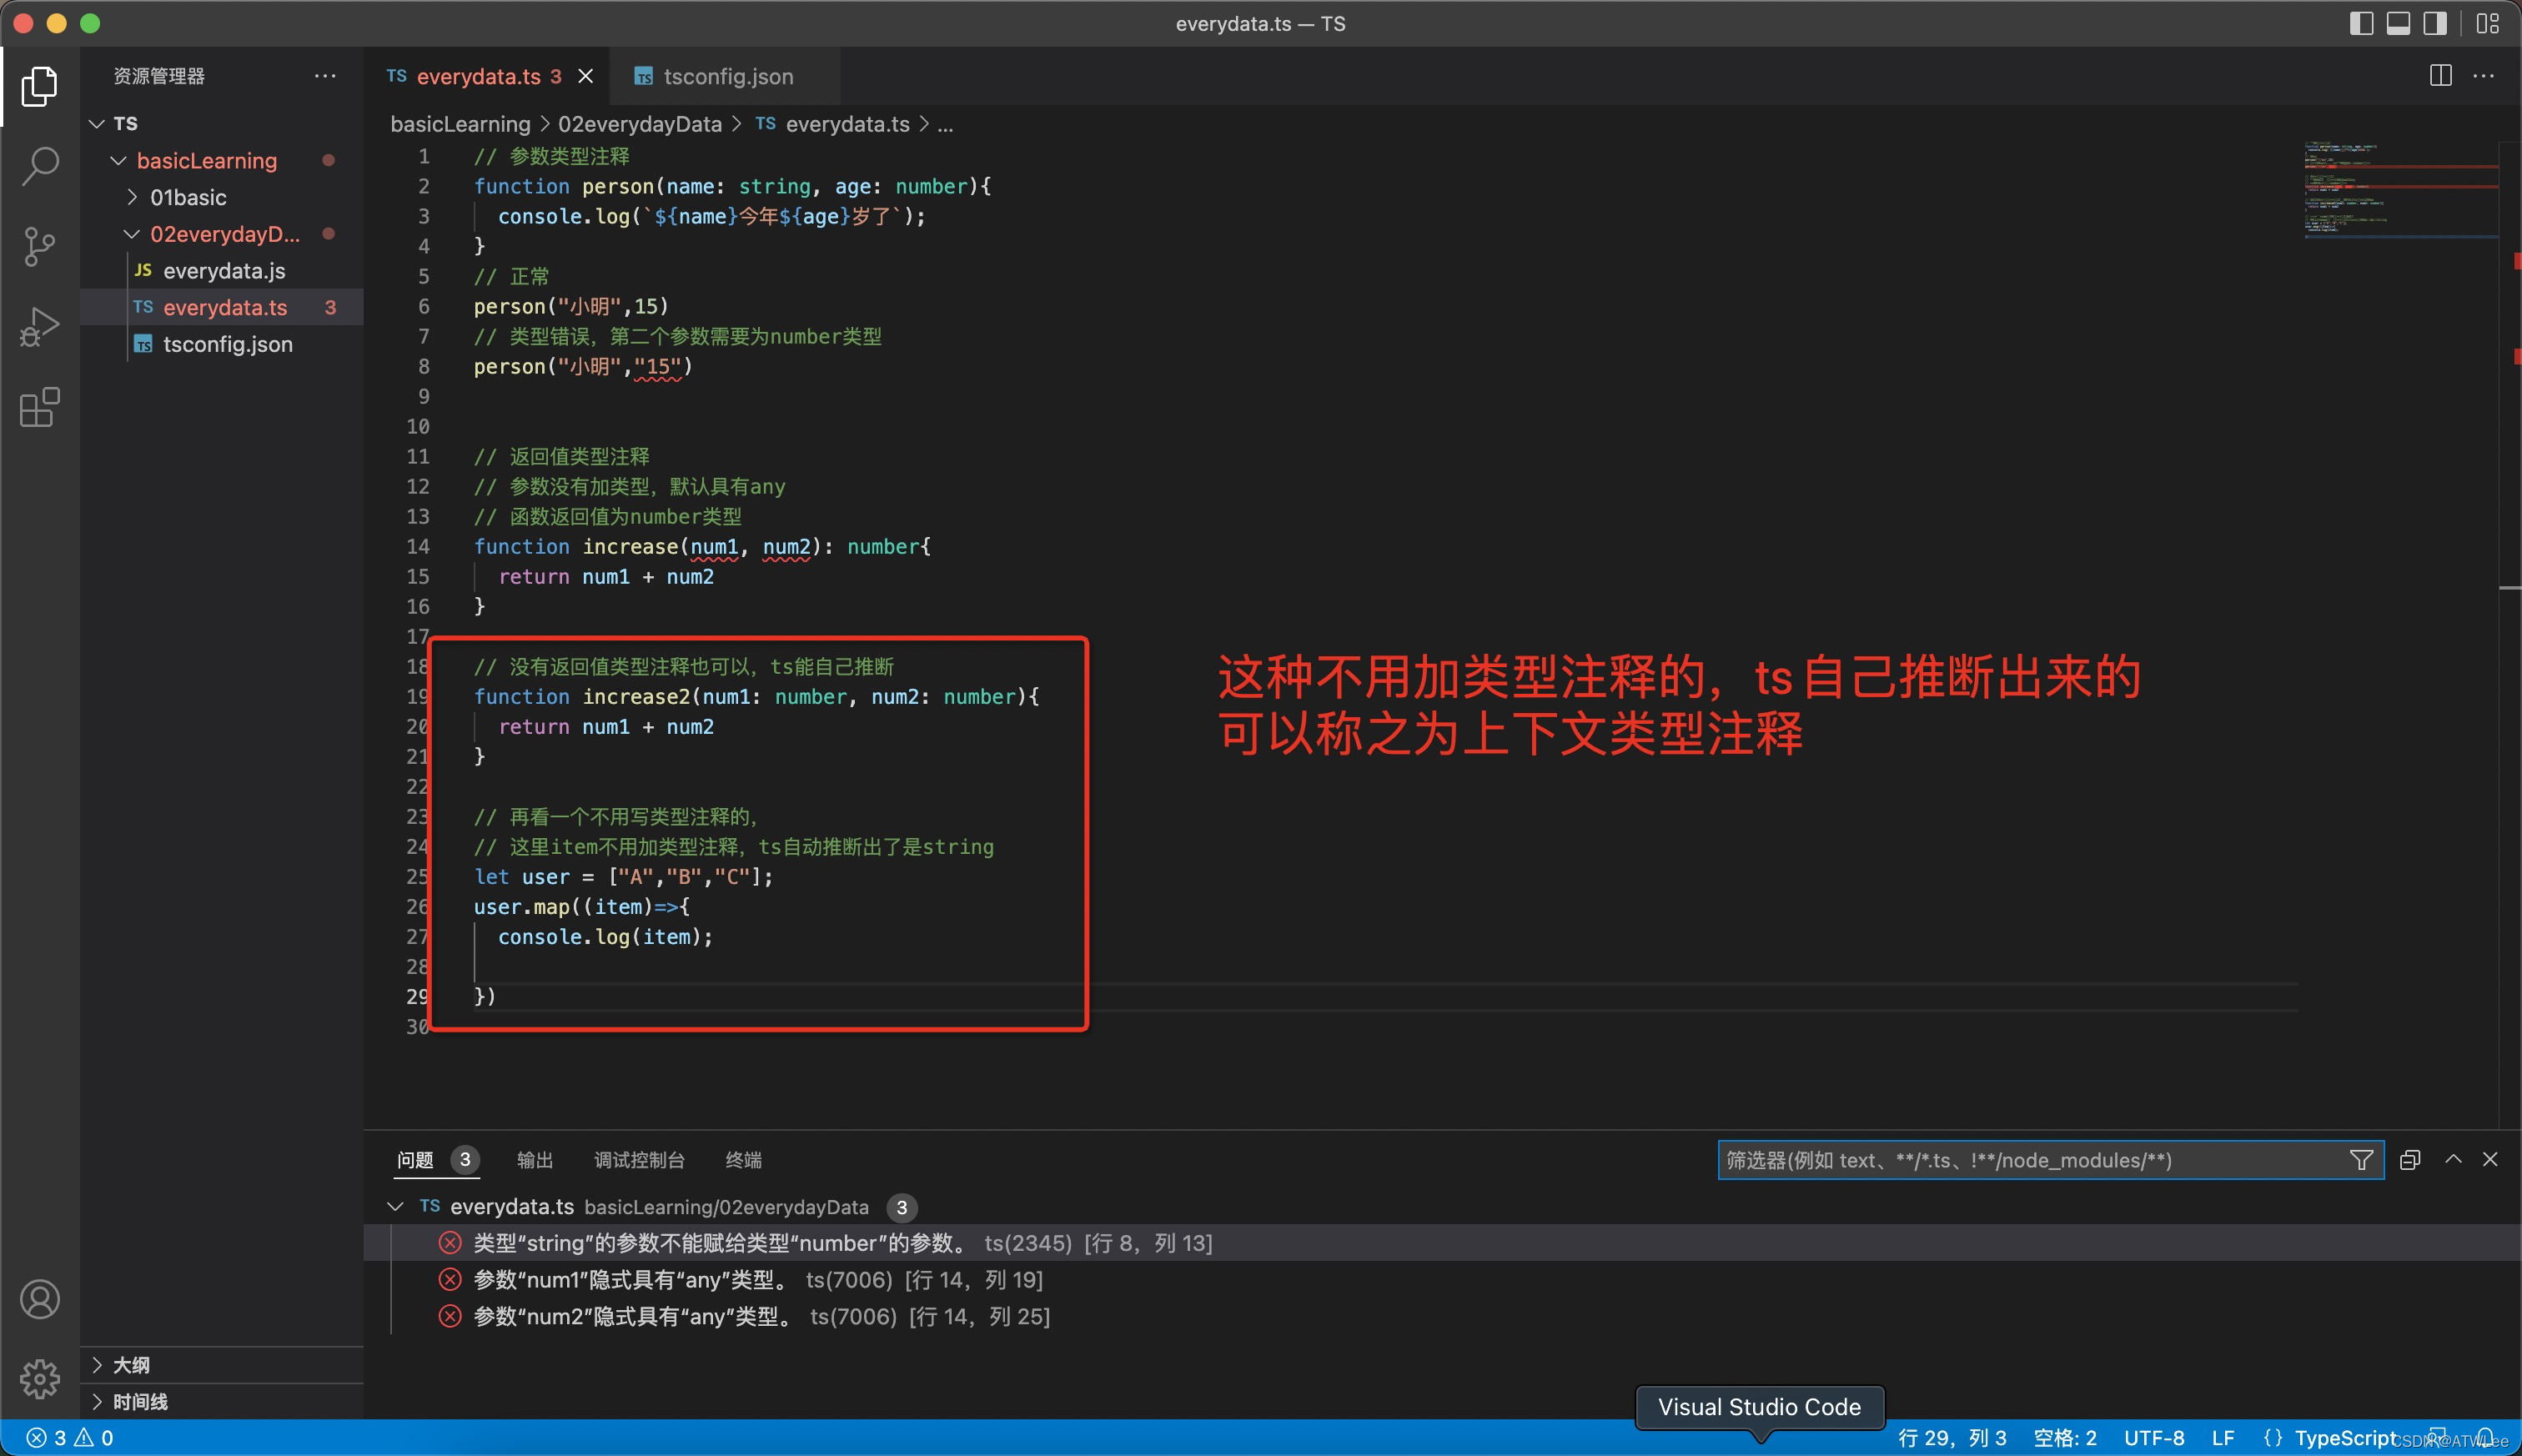The width and height of the screenshot is (2522, 1456).
Task: Collapse everydata.ts group in Problems list
Action: 395,1207
